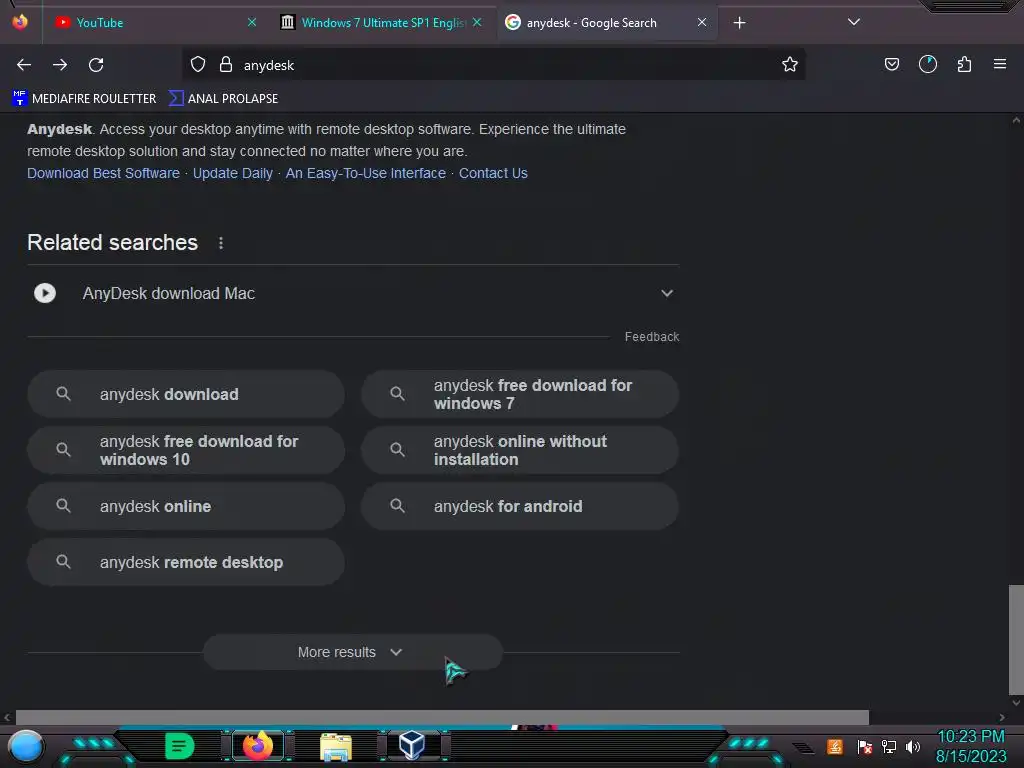
Task: Play the AnyDesk download Mac icon
Action: (45, 293)
